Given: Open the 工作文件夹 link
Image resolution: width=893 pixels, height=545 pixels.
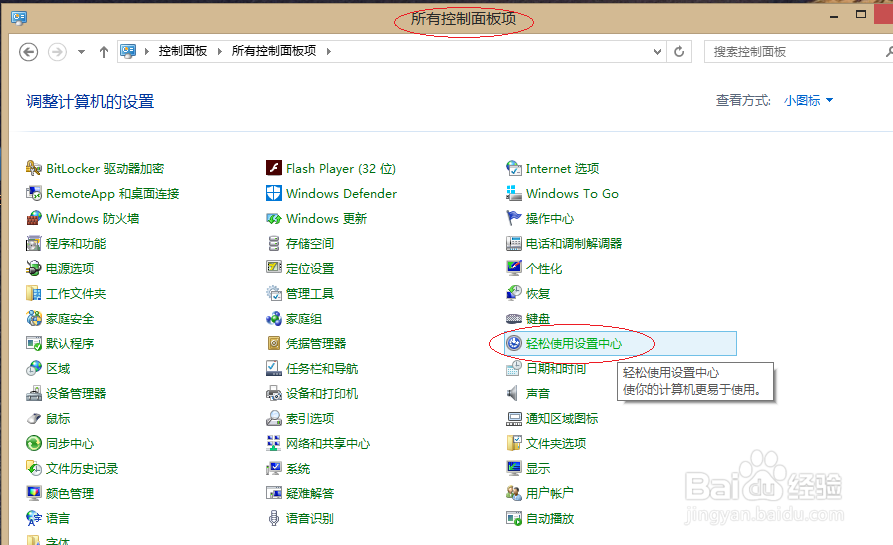Looking at the screenshot, I should (76, 294).
